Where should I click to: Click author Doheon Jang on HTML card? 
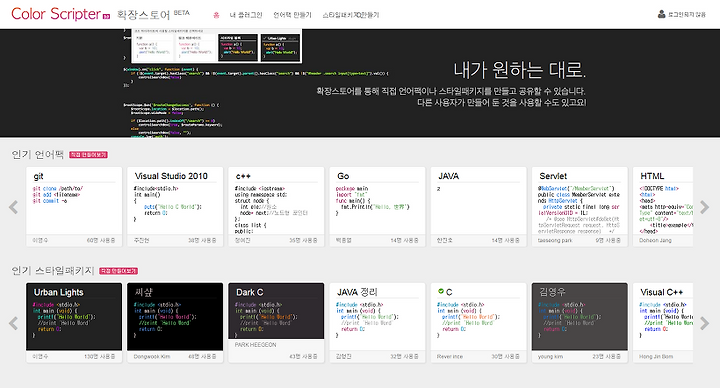655,240
